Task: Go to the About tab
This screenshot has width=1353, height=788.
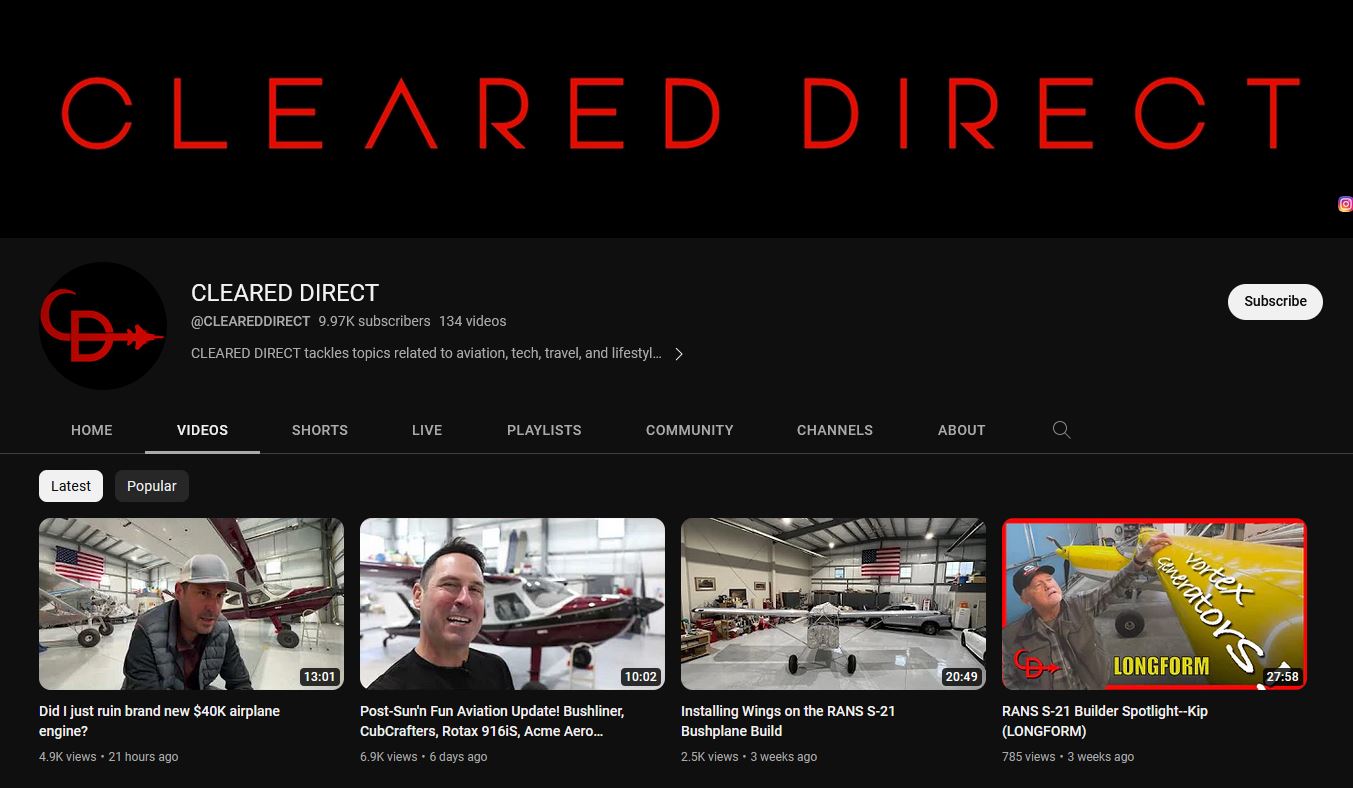Action: pos(961,430)
